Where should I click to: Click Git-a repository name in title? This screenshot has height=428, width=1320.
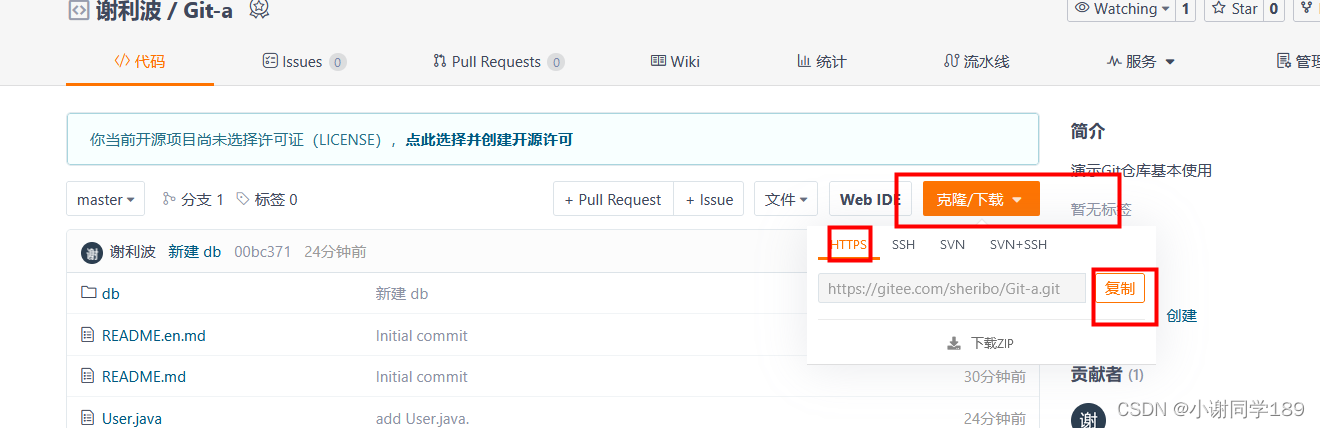point(207,10)
